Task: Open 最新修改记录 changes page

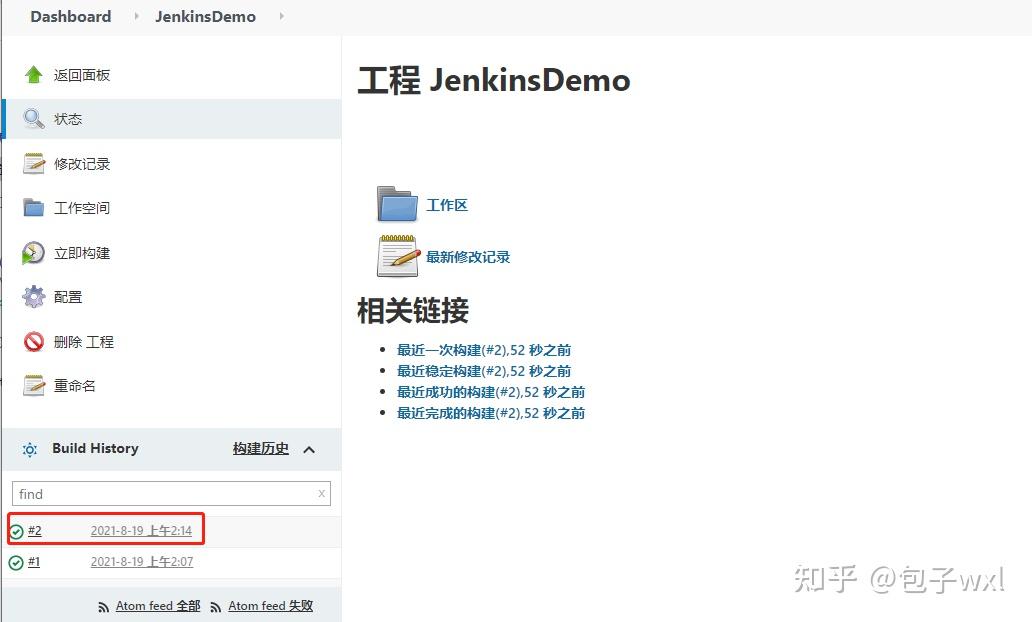Action: point(468,255)
